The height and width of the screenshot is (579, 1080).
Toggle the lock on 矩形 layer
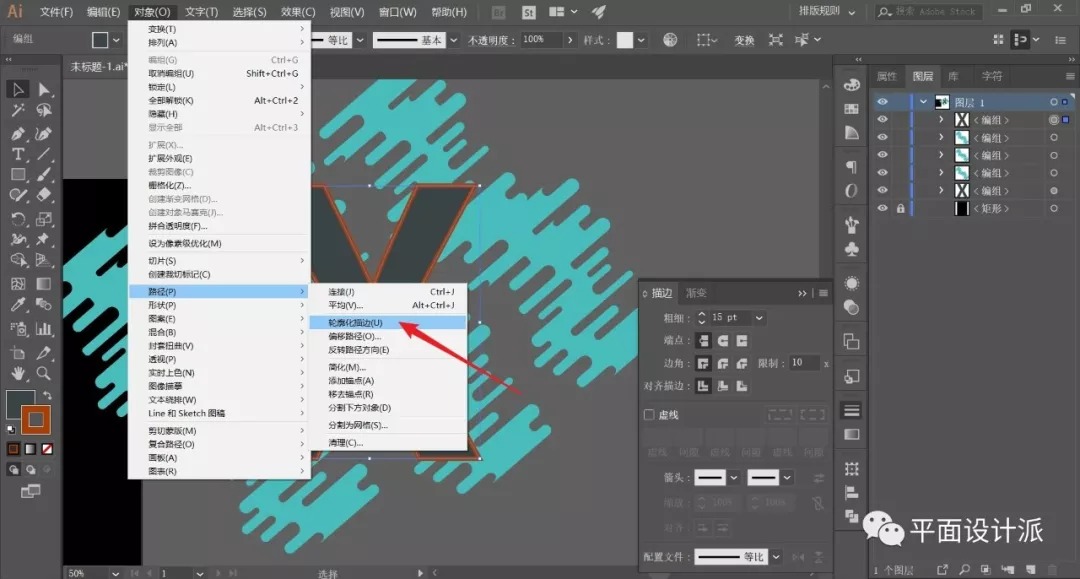900,208
